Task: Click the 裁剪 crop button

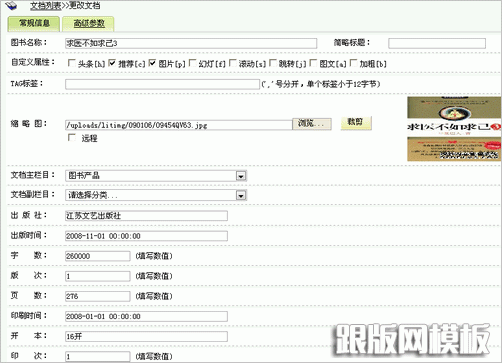Action: click(x=356, y=122)
